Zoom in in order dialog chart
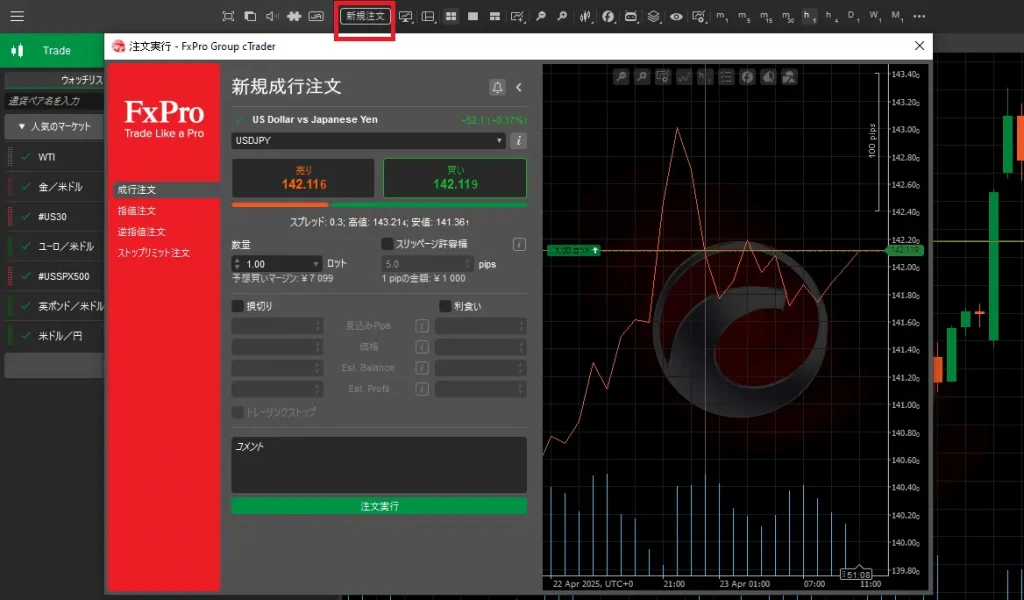1024x600 pixels. pos(642,77)
